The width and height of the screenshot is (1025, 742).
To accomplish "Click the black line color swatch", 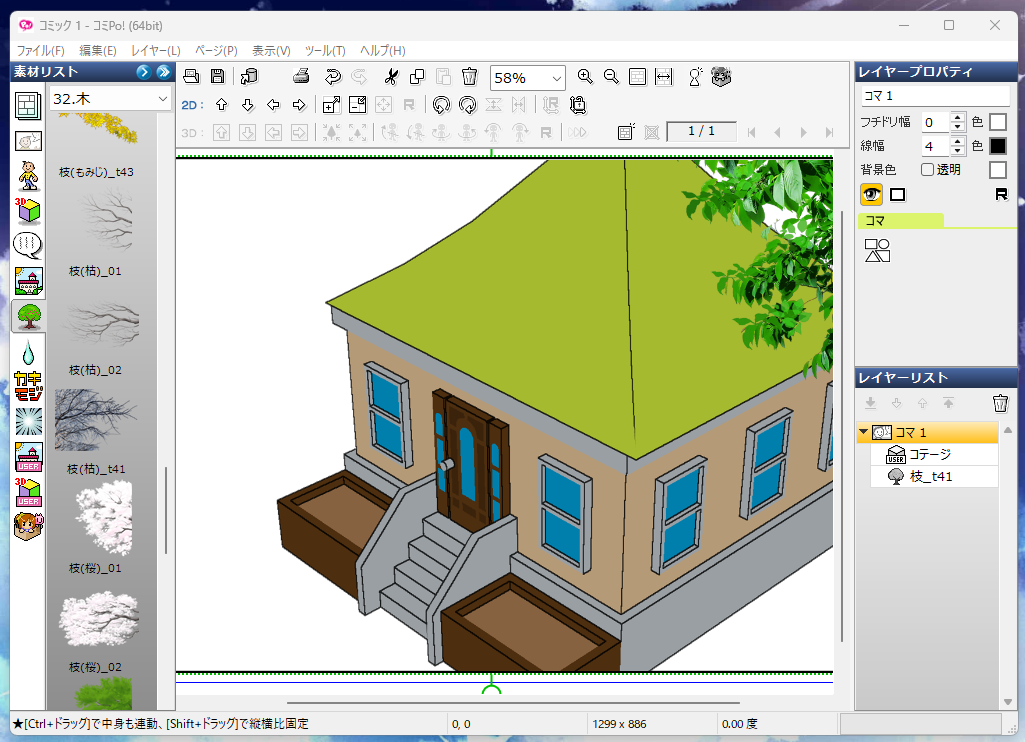I will (x=997, y=146).
